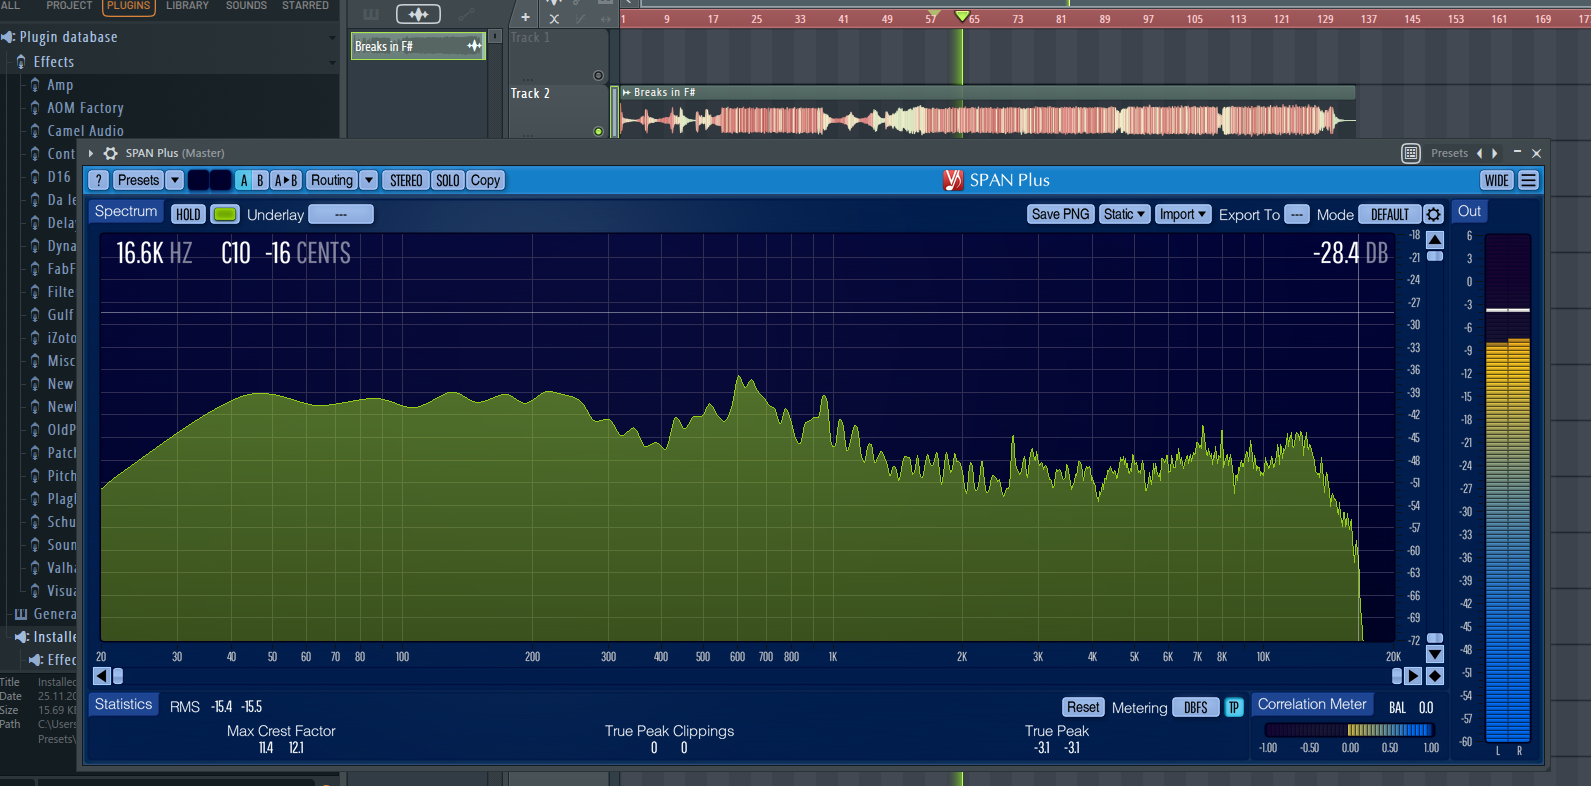This screenshot has width=1591, height=786.
Task: Click the crossfade curve icon in playlist toolbar
Action: (580, 18)
